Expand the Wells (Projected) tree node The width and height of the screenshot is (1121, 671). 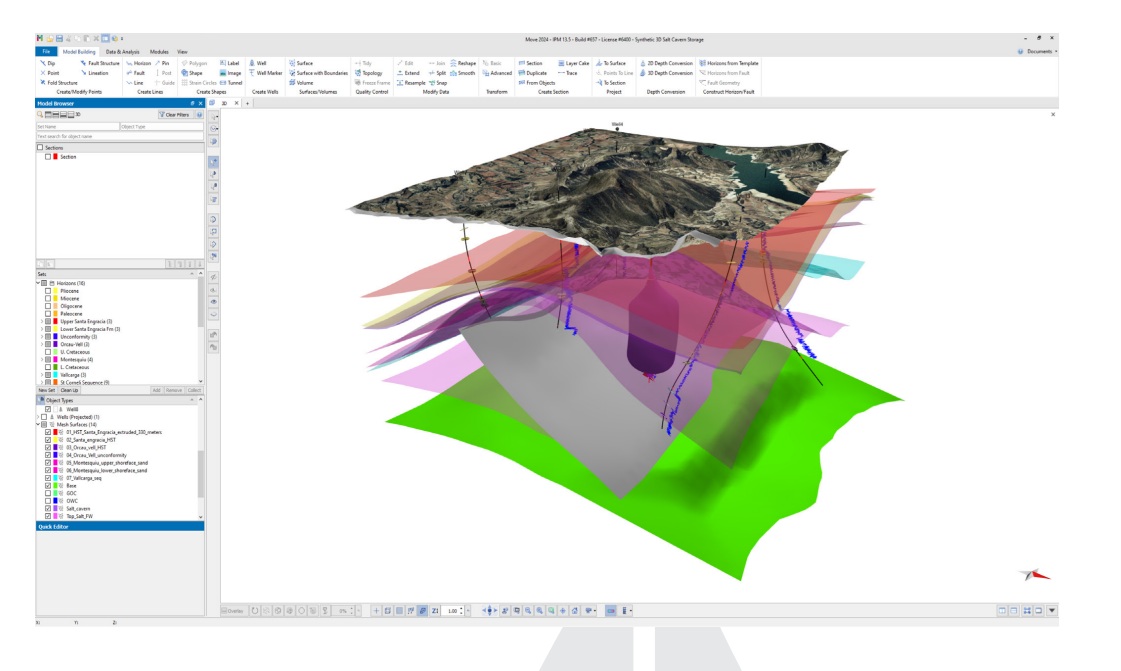[39, 416]
